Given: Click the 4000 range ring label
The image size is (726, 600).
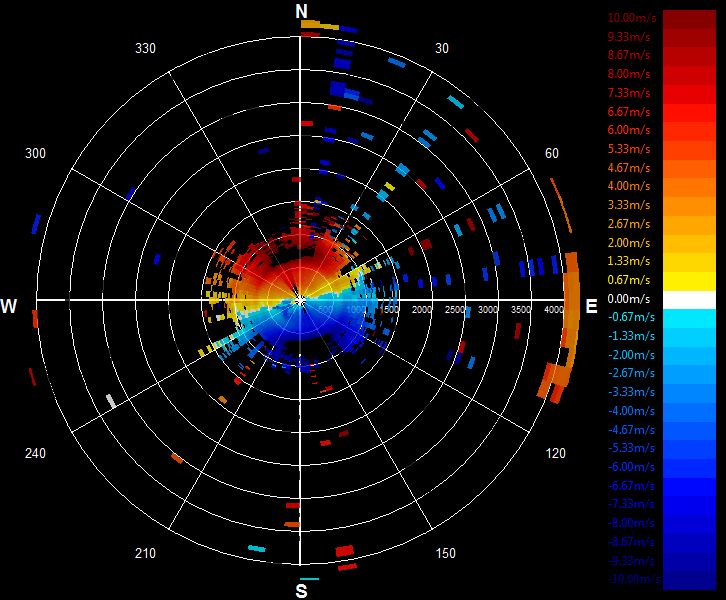Looking at the screenshot, I should click(554, 309).
